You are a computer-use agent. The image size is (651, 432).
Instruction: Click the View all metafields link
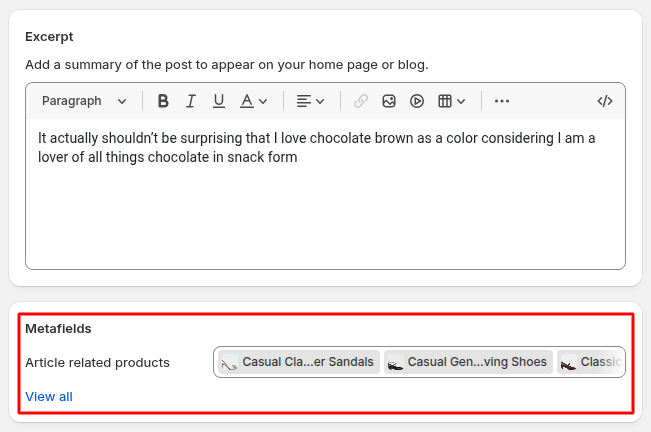49,397
